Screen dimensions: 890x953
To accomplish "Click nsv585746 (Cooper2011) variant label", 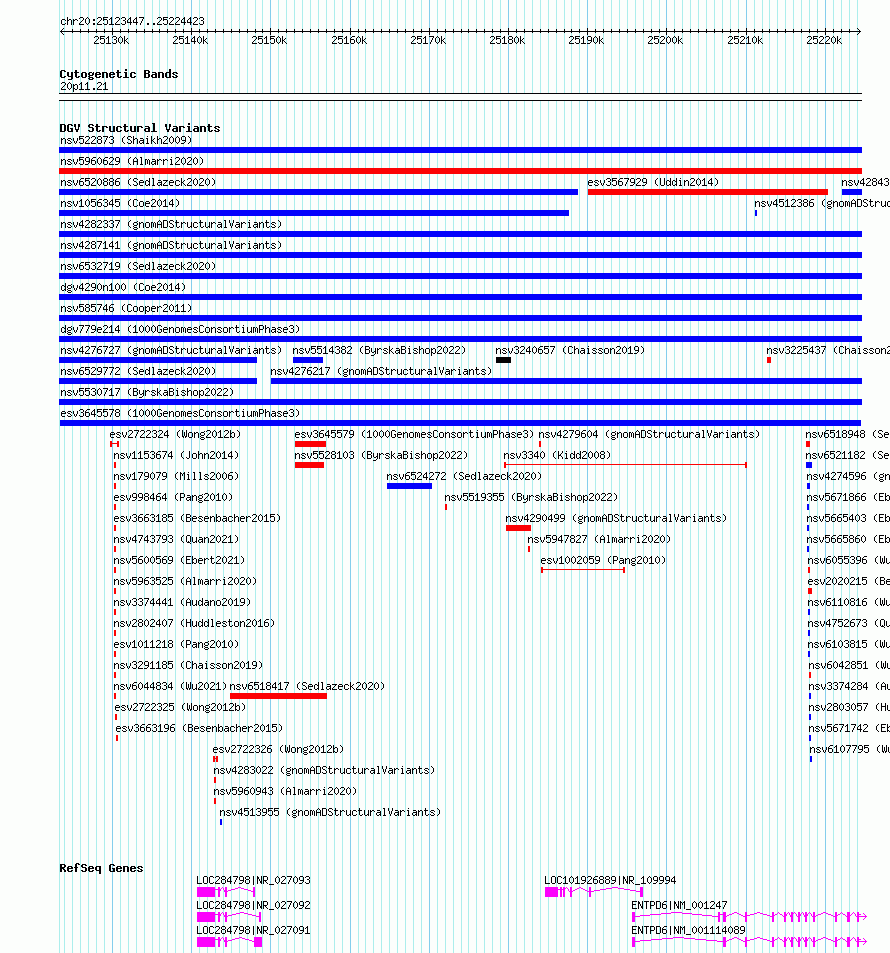I will pyautogui.click(x=126, y=308).
